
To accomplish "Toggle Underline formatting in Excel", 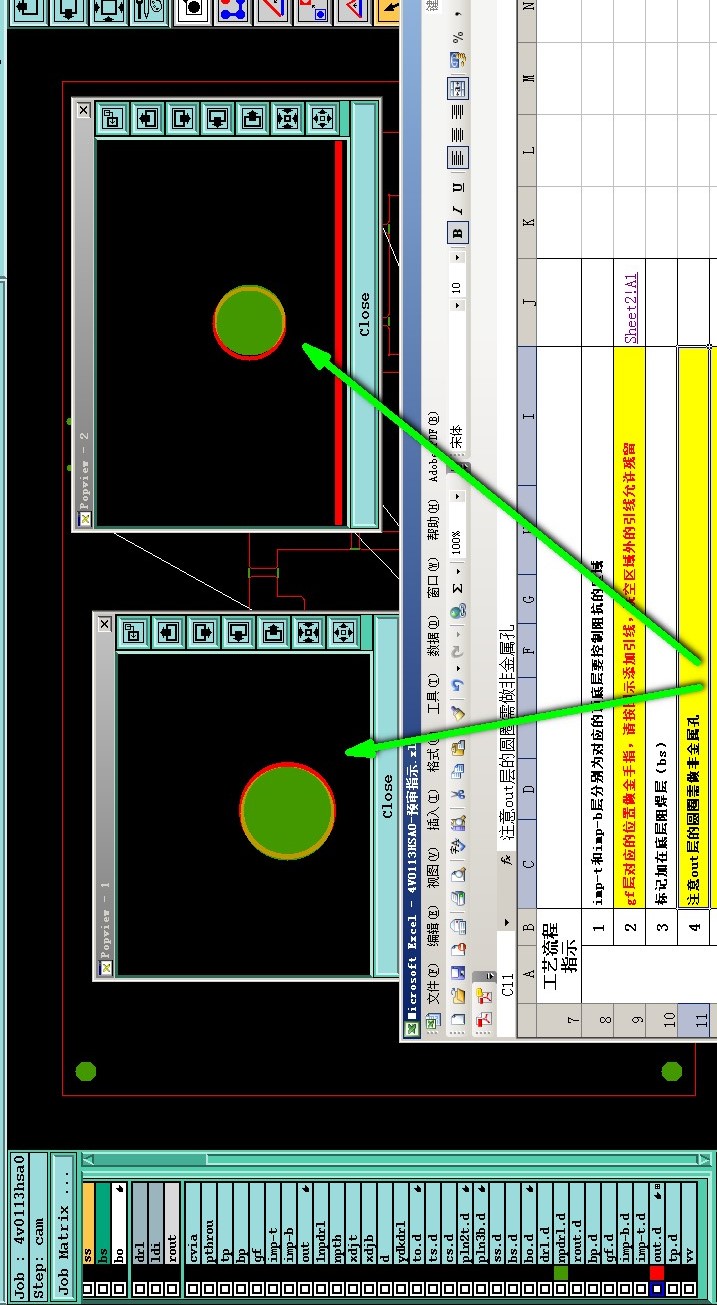I will click(457, 186).
